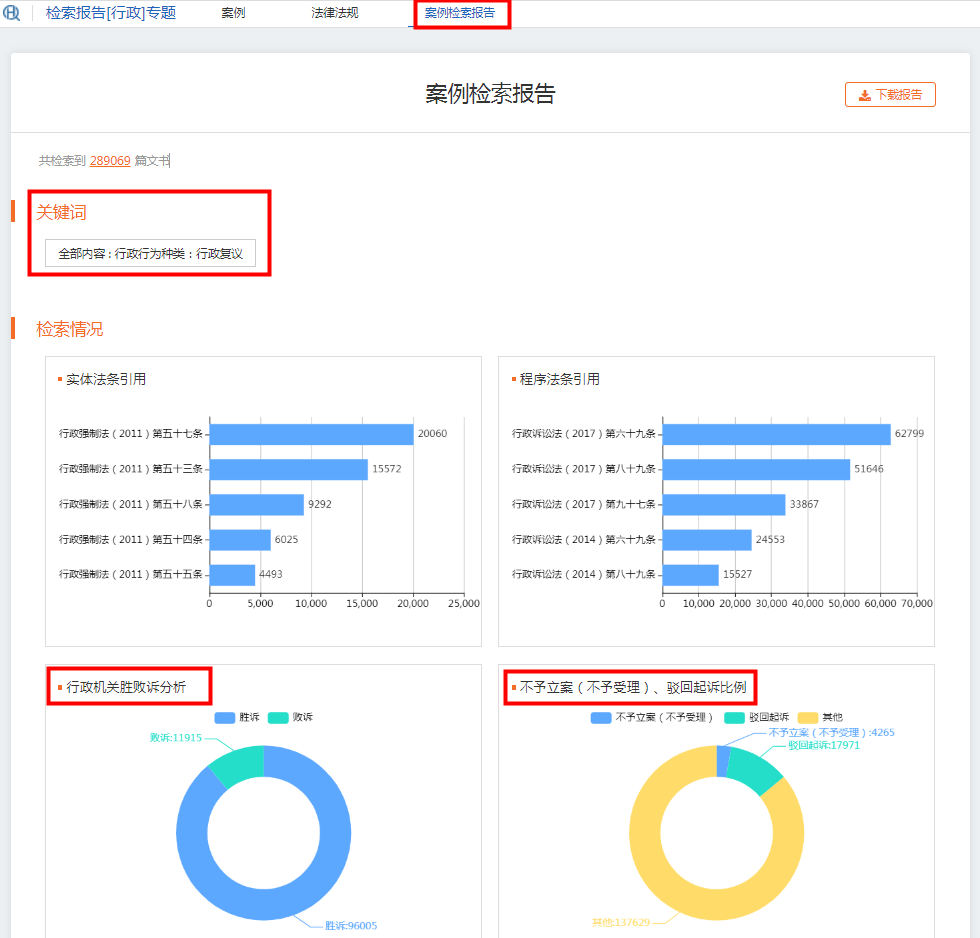Click the site logo icon at top-left
980x938 pixels.
pos(12,13)
